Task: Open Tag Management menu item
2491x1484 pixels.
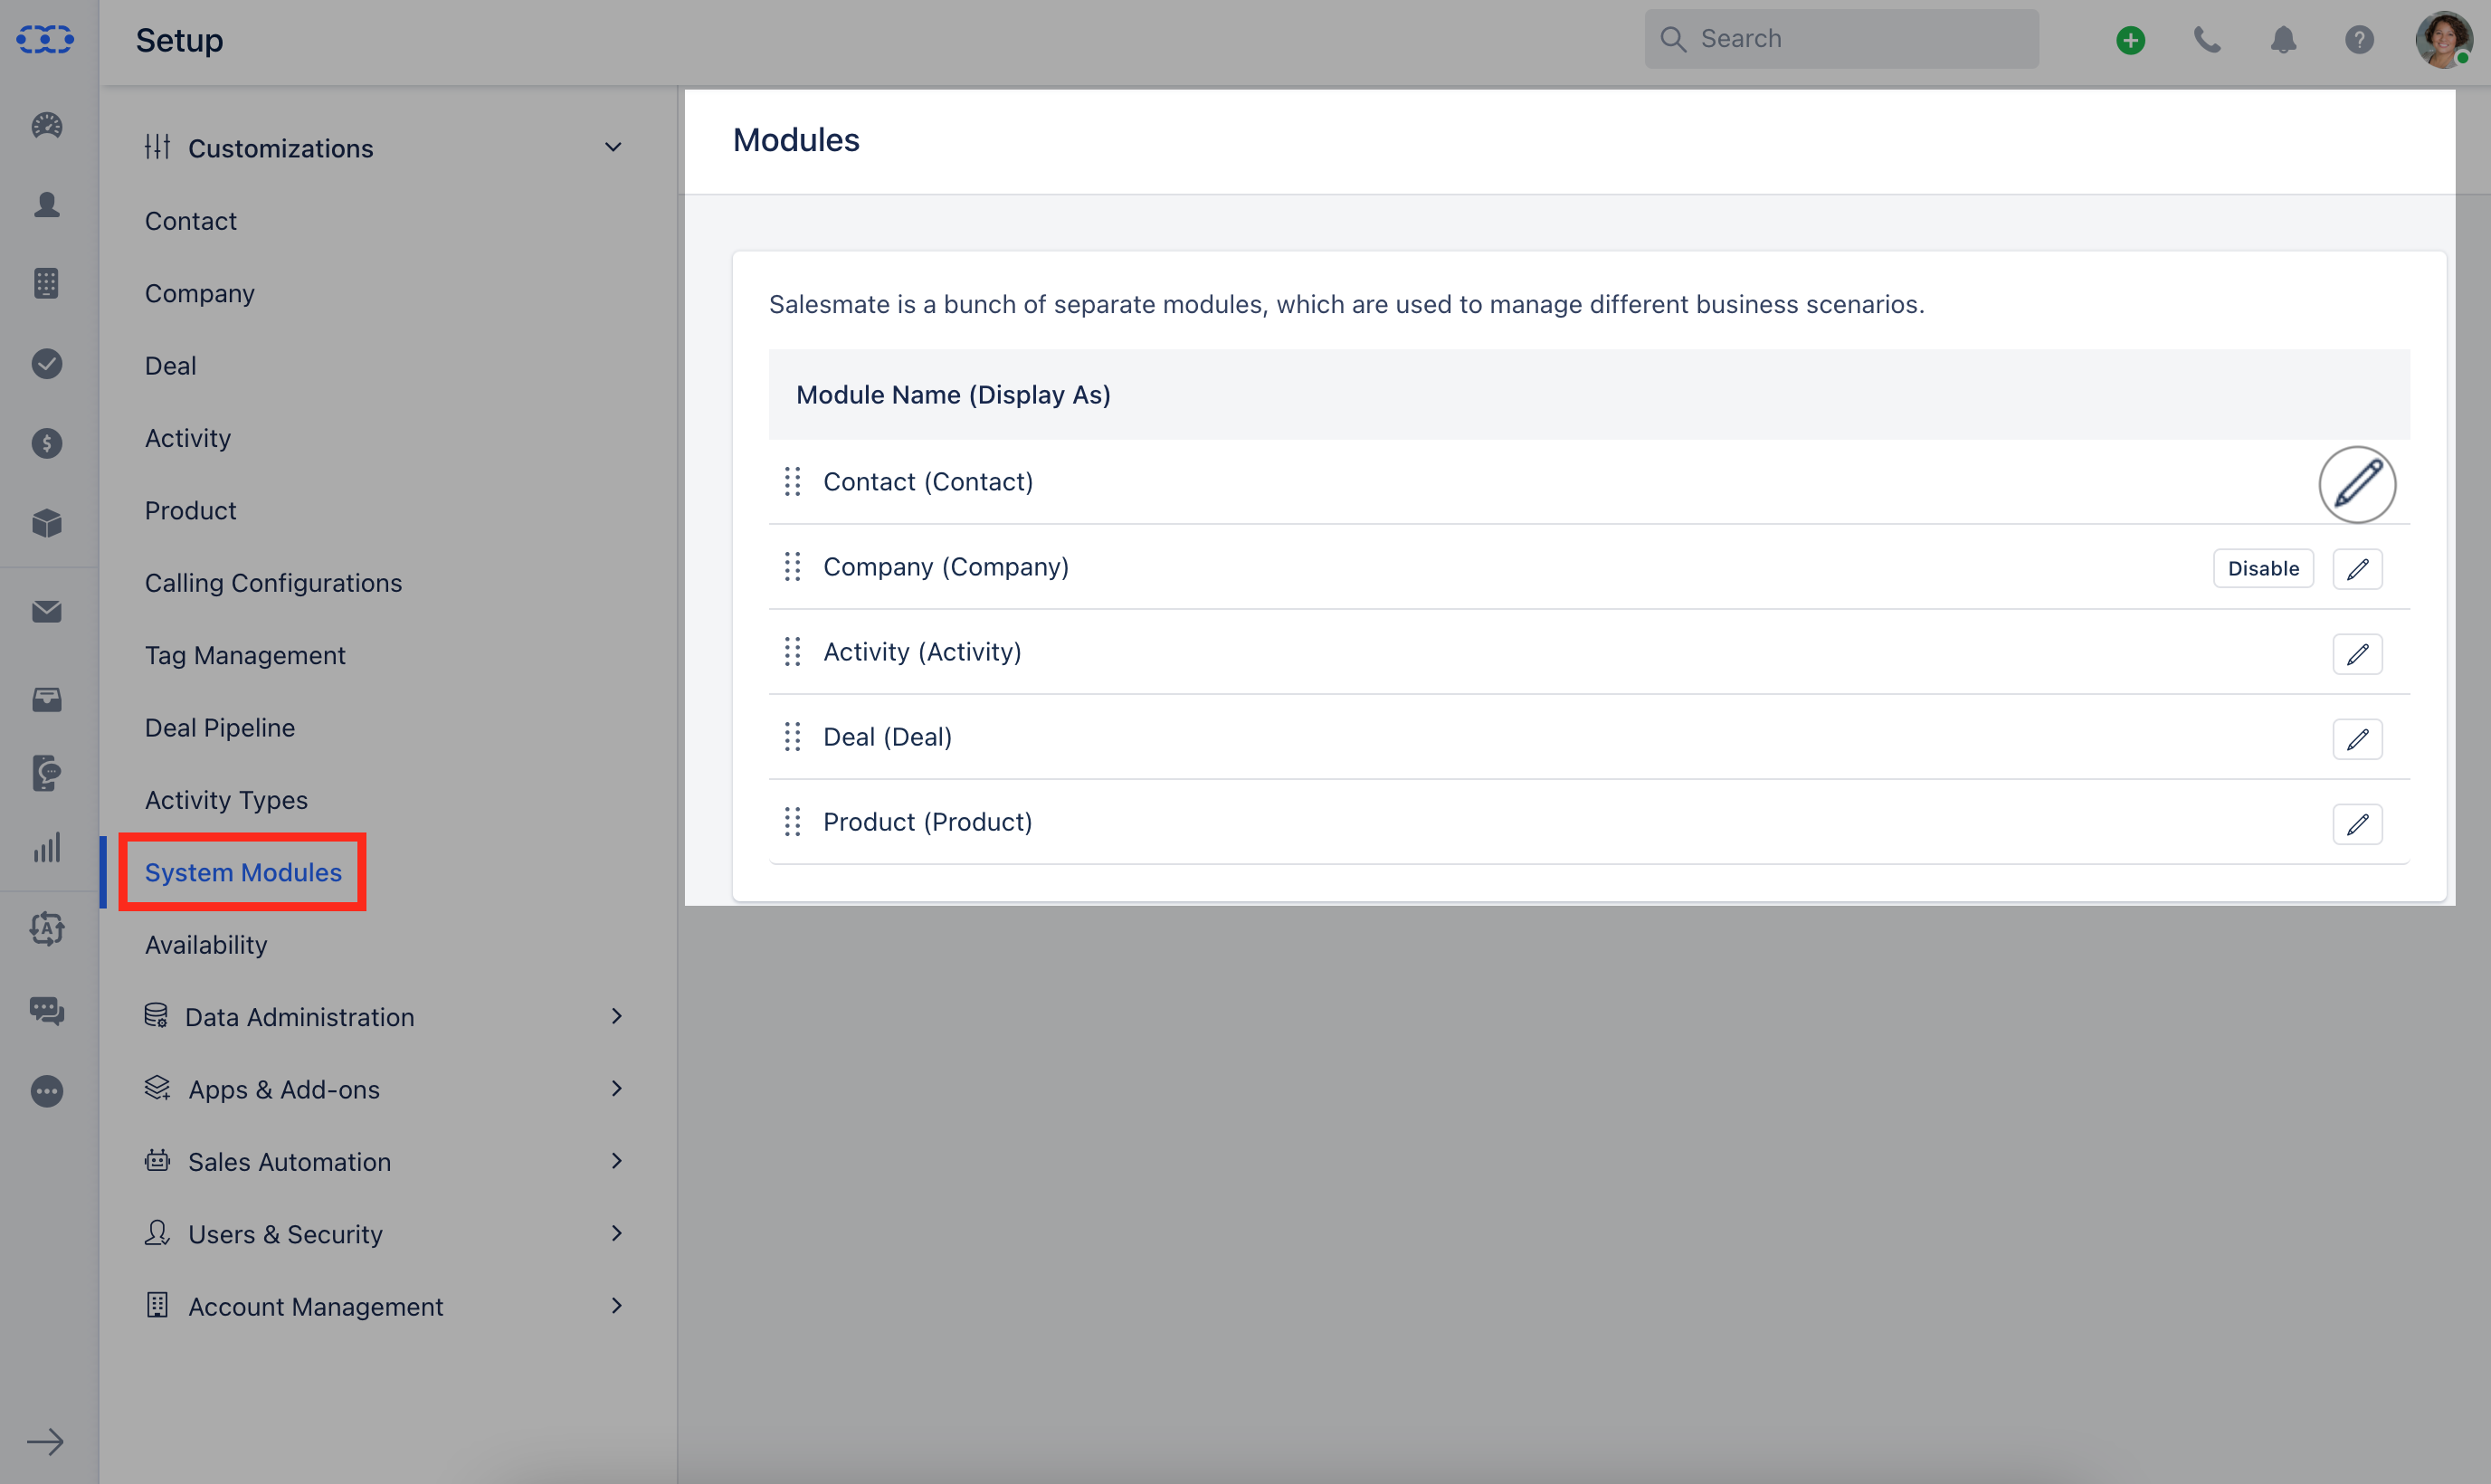Action: (245, 655)
